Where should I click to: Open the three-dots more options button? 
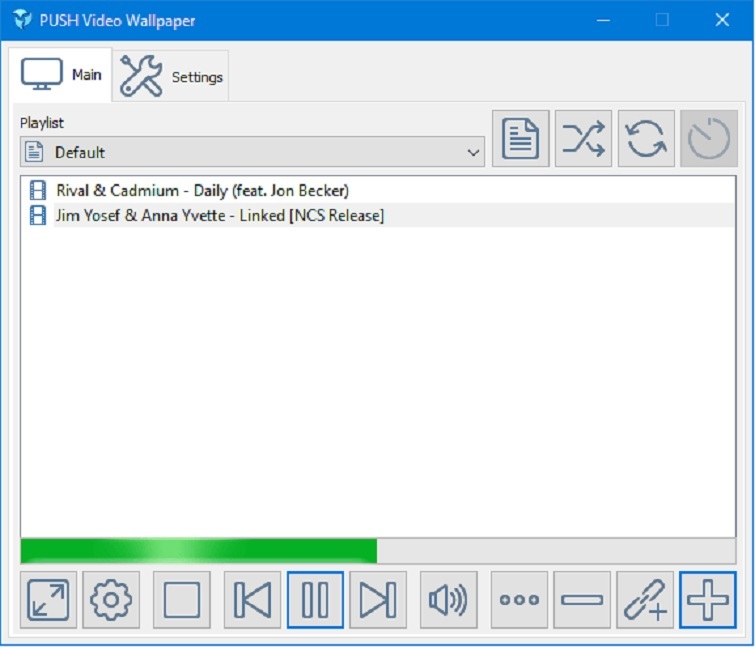click(x=519, y=600)
